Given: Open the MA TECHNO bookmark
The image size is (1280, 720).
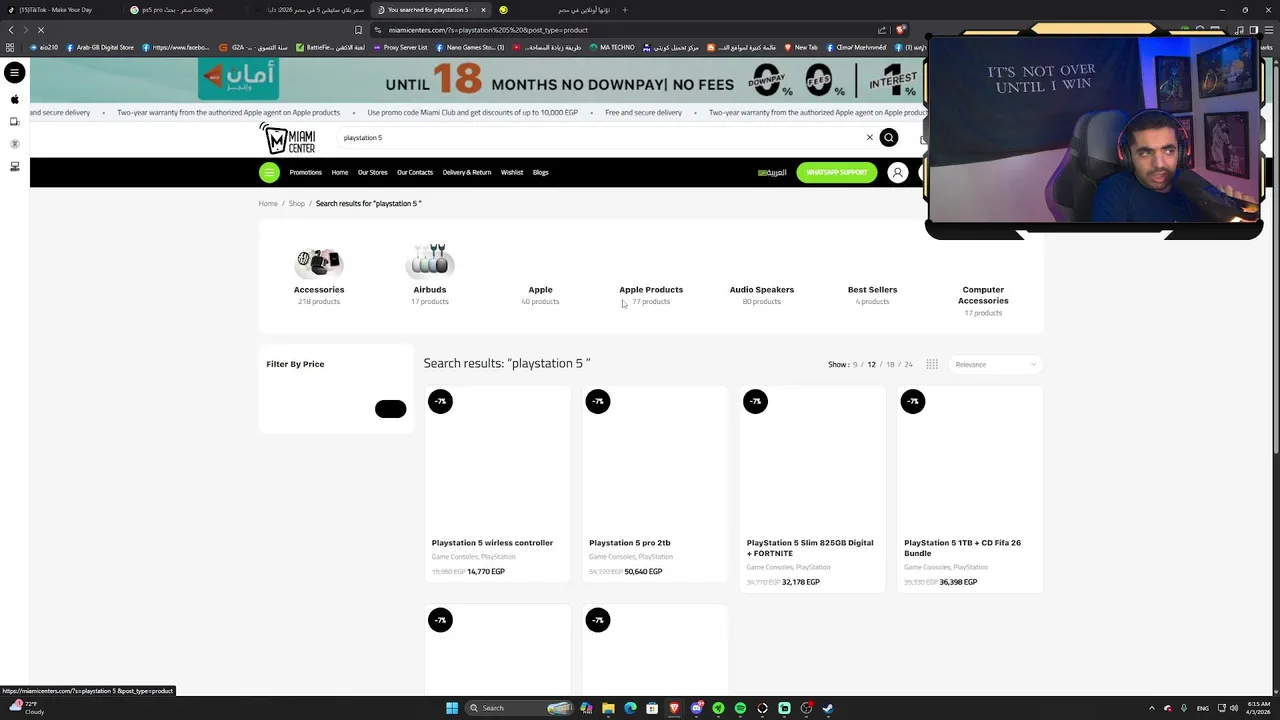Looking at the screenshot, I should click(x=612, y=47).
